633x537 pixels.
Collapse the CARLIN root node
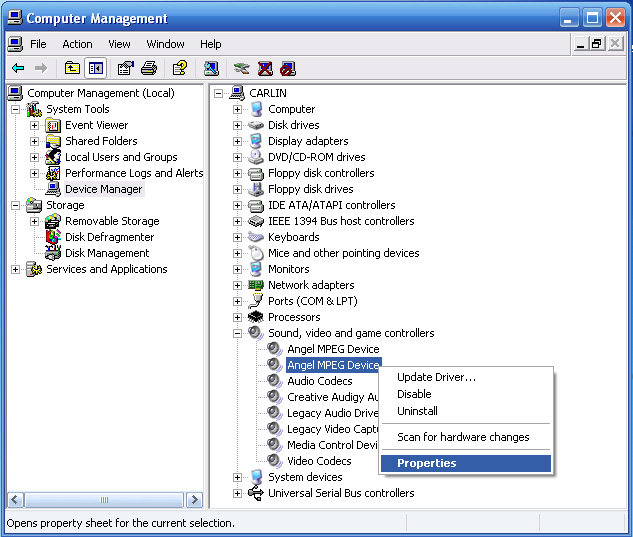click(218, 94)
